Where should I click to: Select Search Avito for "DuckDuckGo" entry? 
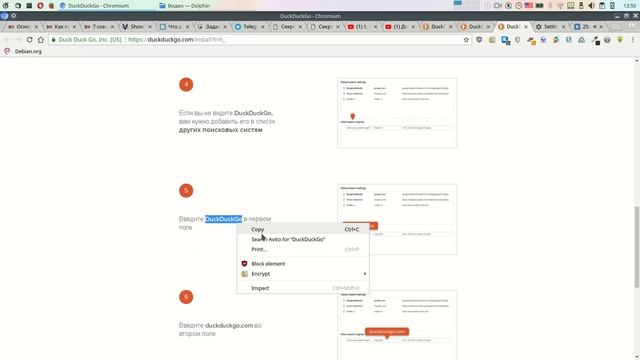[x=303, y=239]
